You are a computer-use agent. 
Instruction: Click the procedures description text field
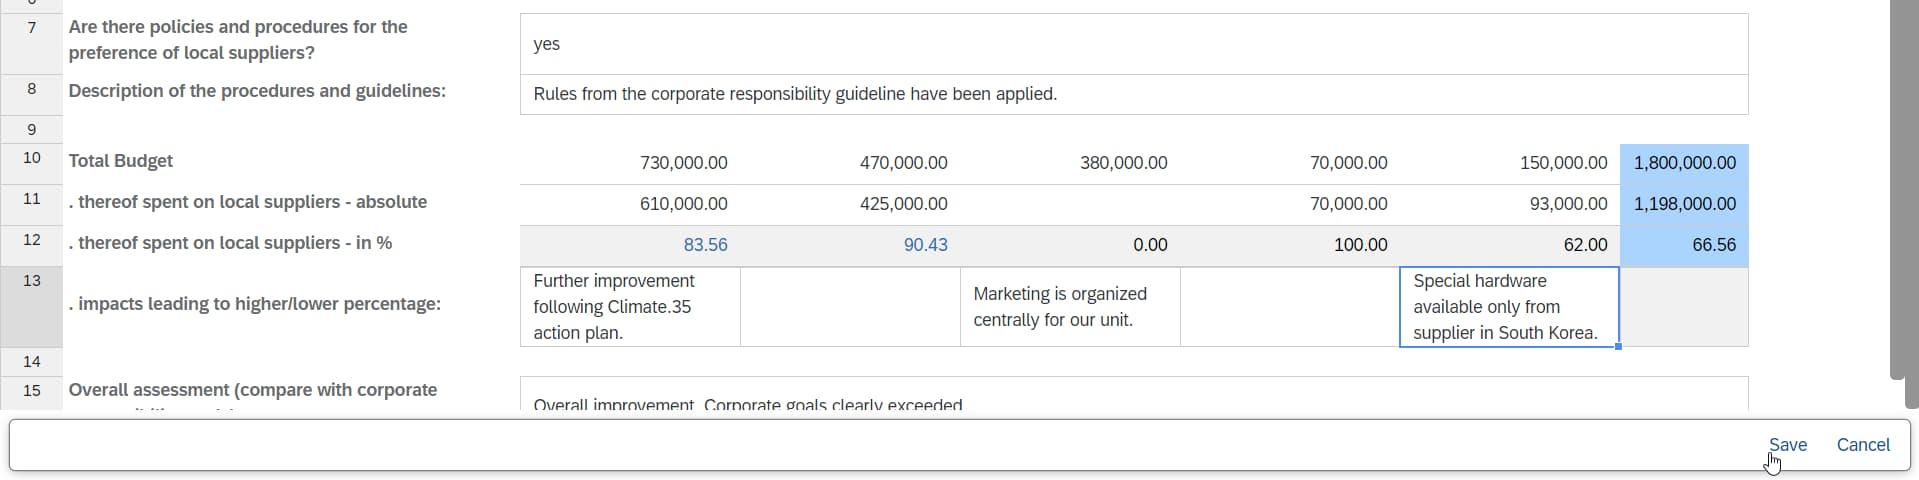tap(1133, 94)
